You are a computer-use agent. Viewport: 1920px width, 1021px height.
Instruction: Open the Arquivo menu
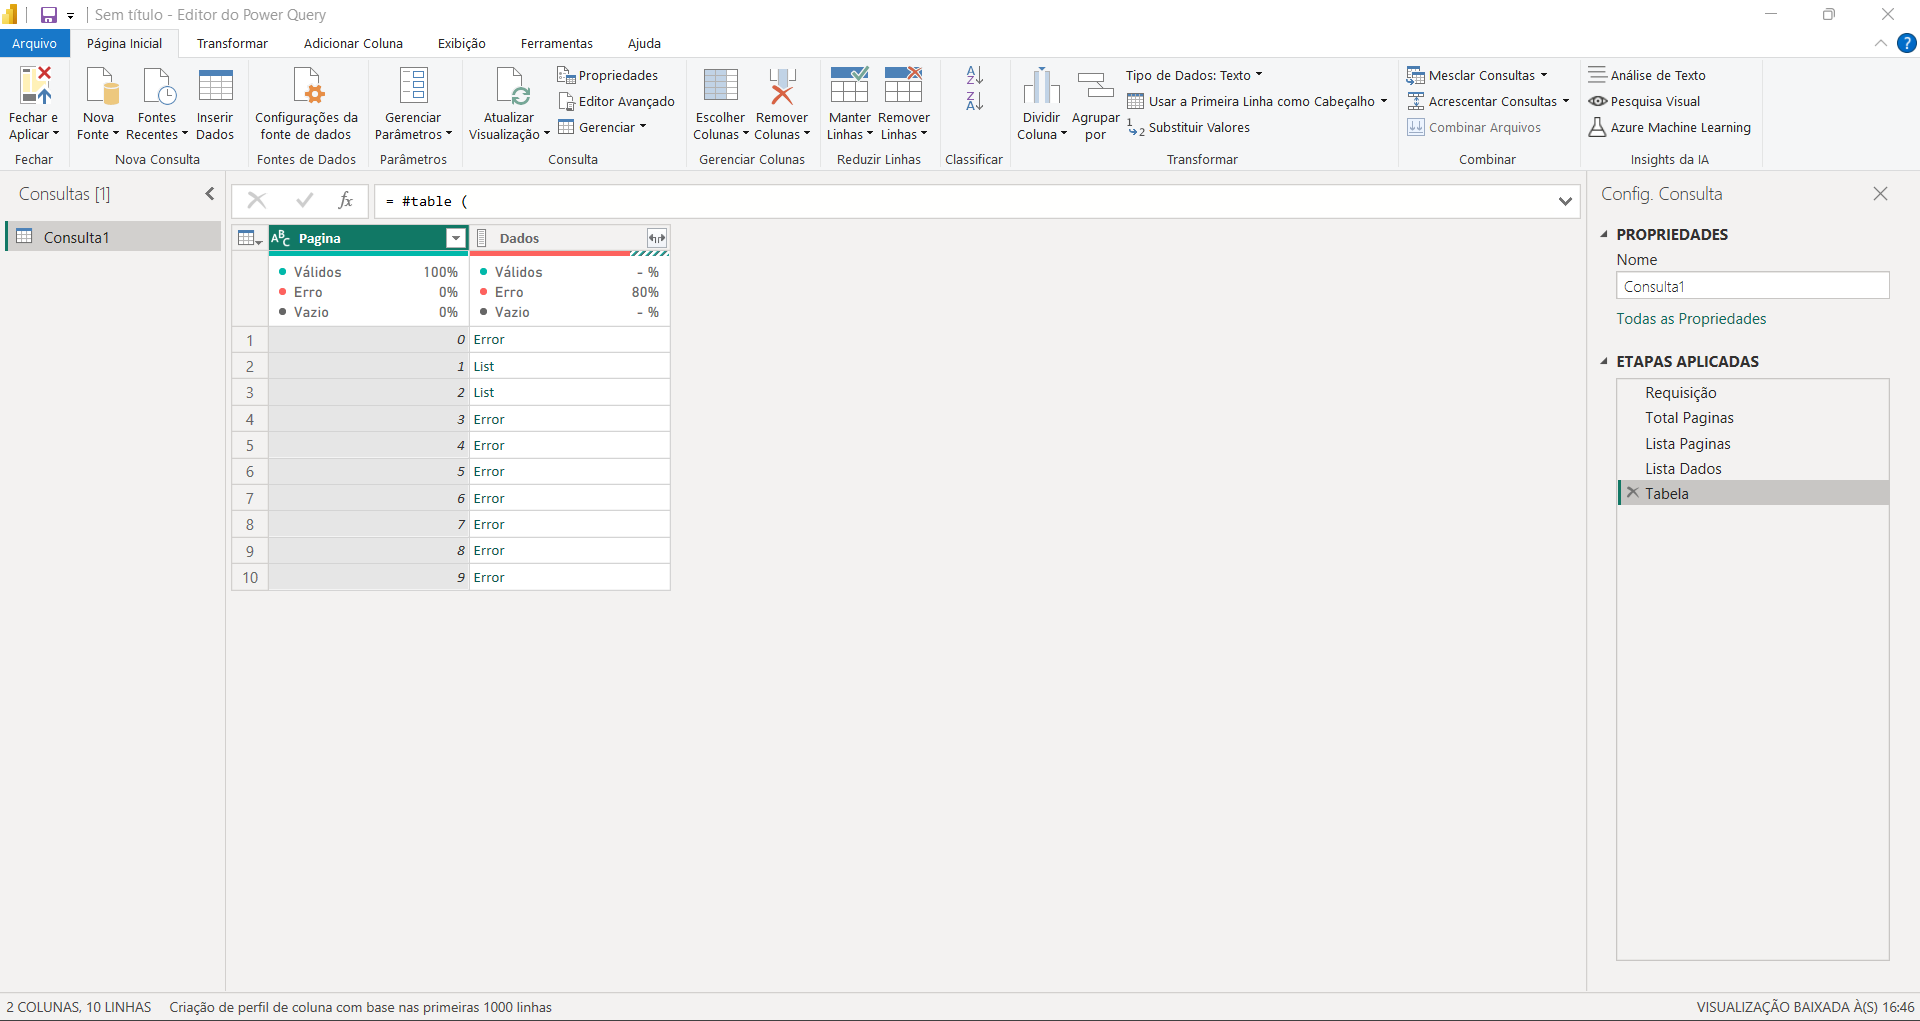coord(35,43)
